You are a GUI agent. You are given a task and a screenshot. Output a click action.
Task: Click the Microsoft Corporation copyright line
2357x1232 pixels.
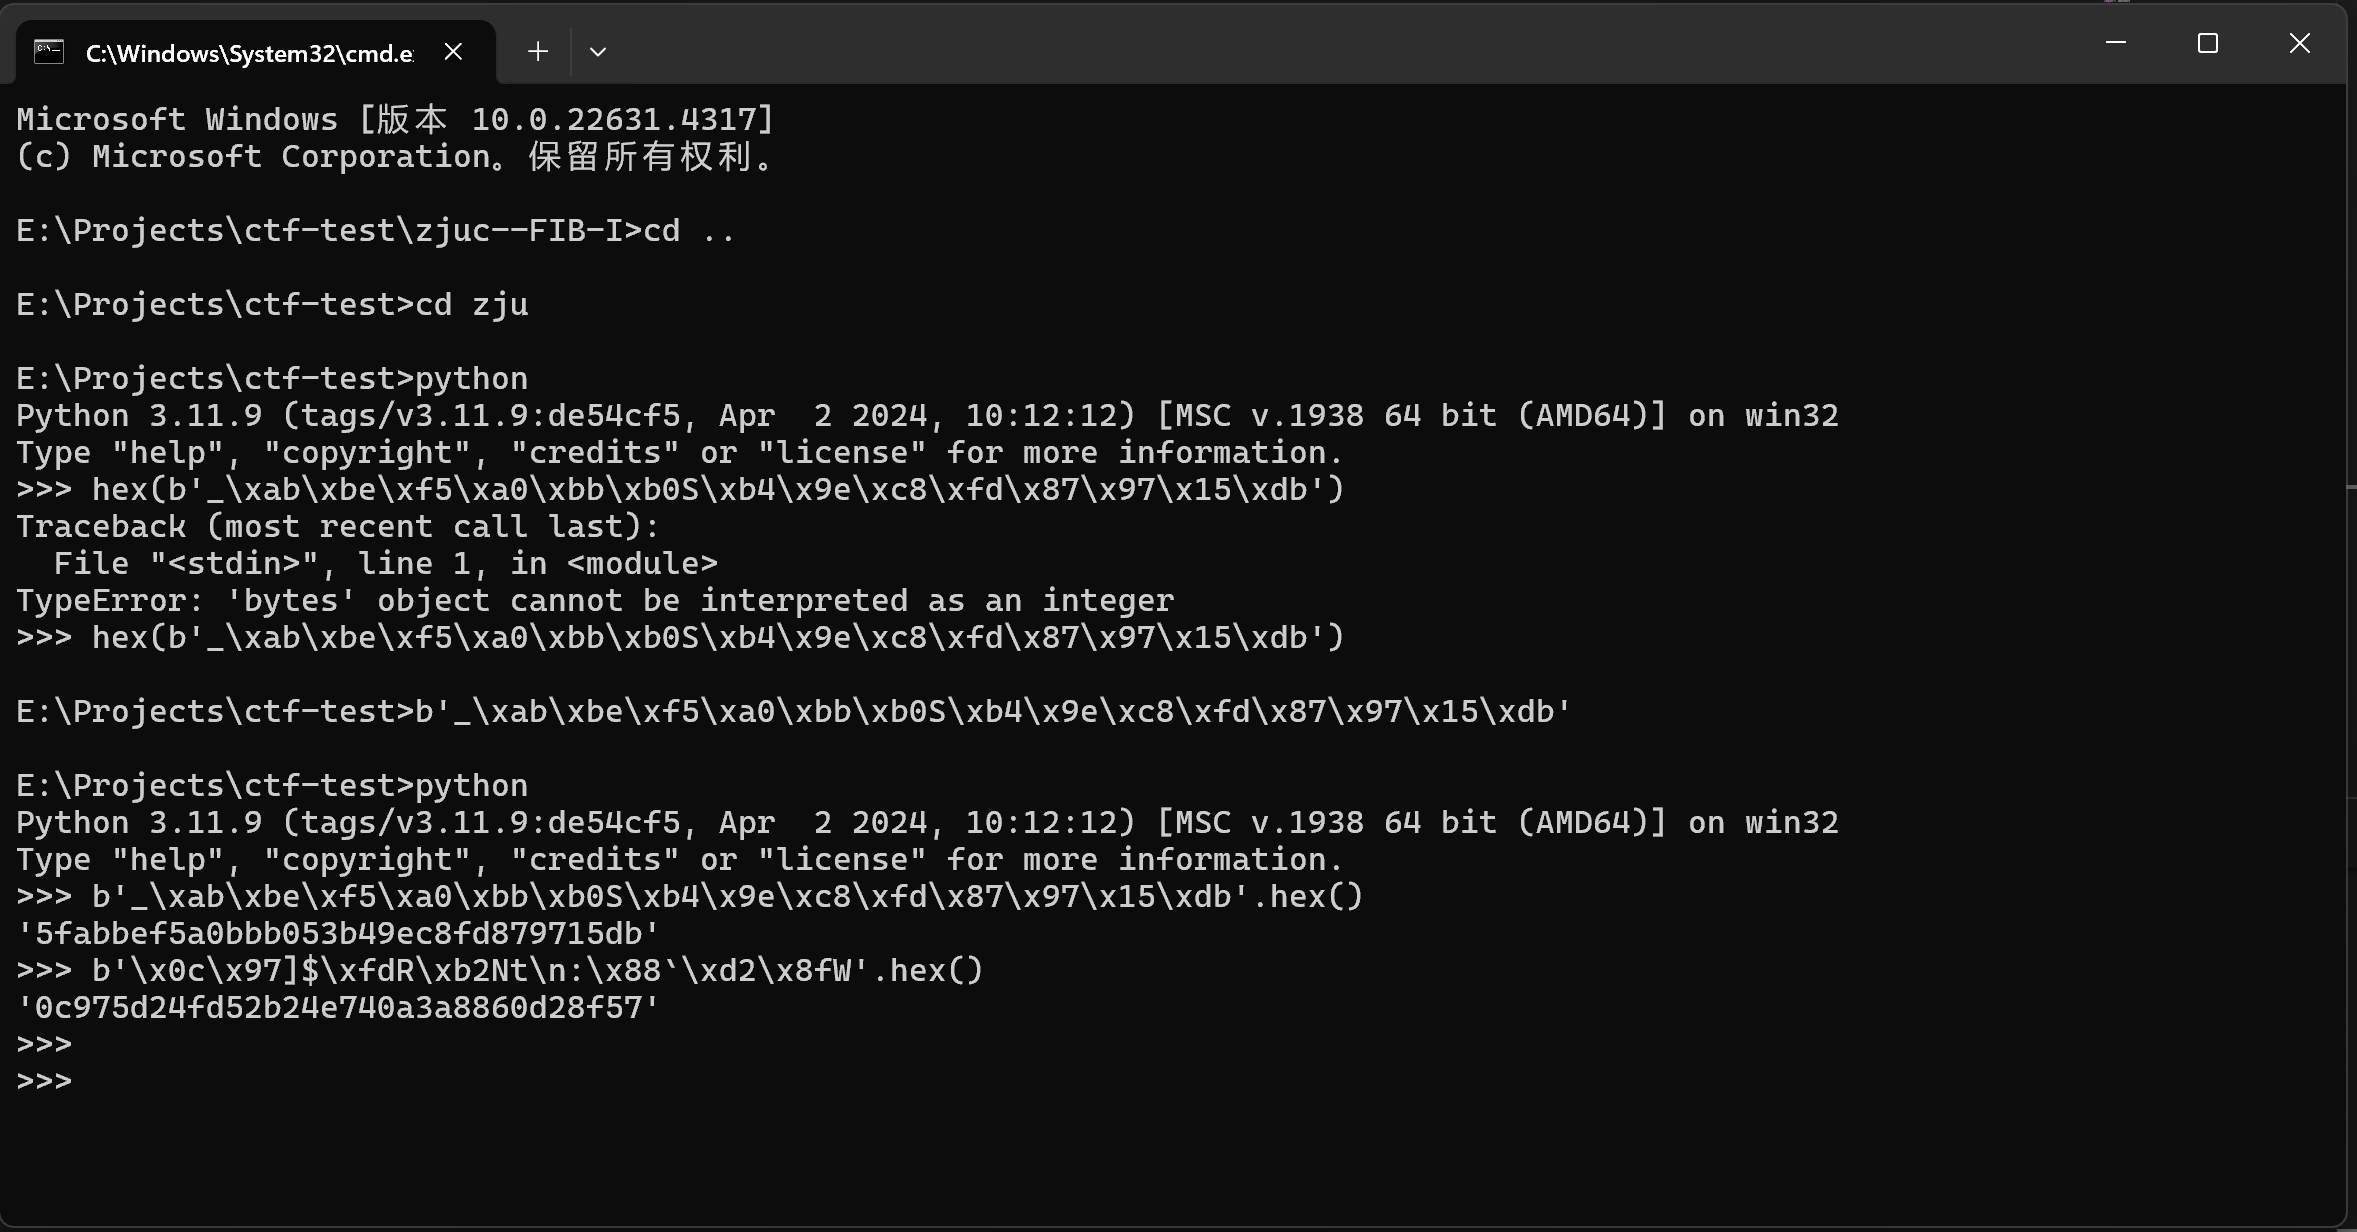point(395,157)
